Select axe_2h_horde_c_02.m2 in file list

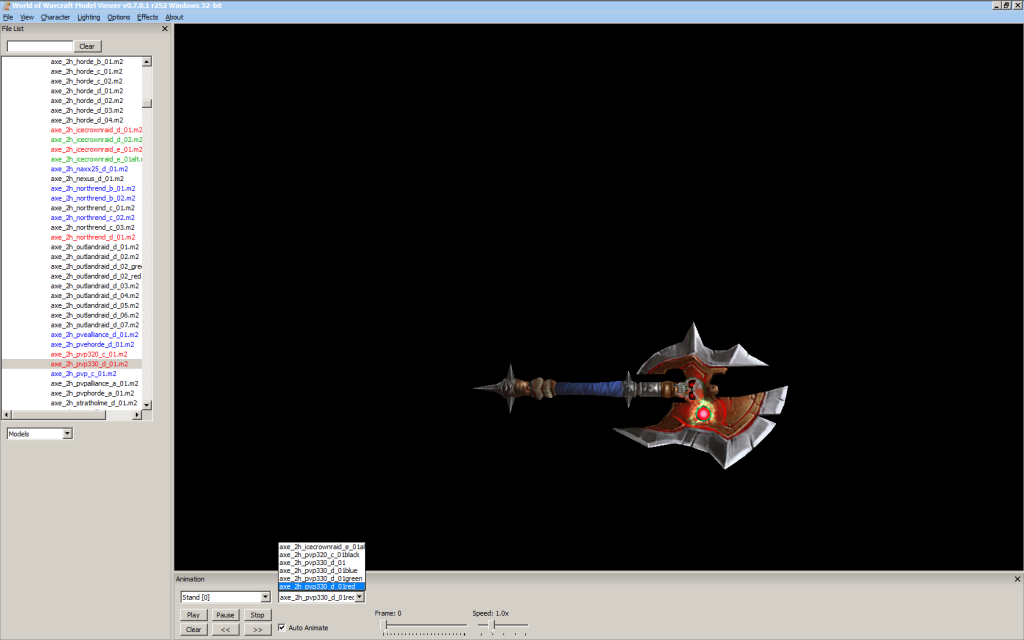pyautogui.click(x=86, y=81)
